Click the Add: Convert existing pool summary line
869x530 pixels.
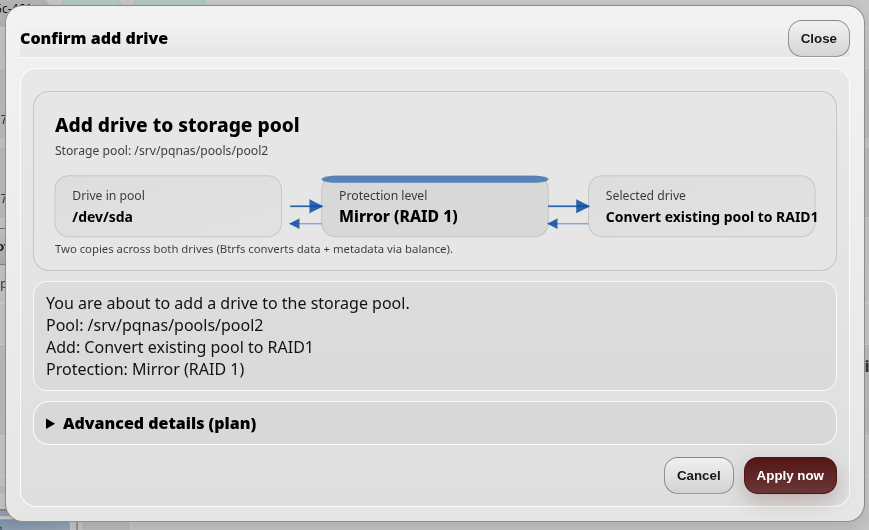click(180, 348)
